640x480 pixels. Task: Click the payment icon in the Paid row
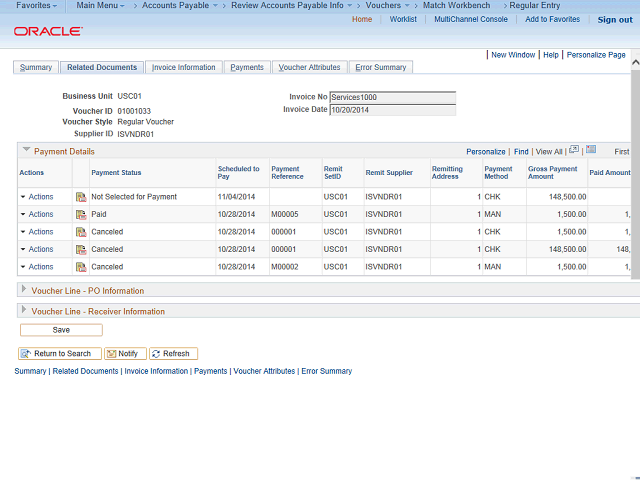coord(80,215)
